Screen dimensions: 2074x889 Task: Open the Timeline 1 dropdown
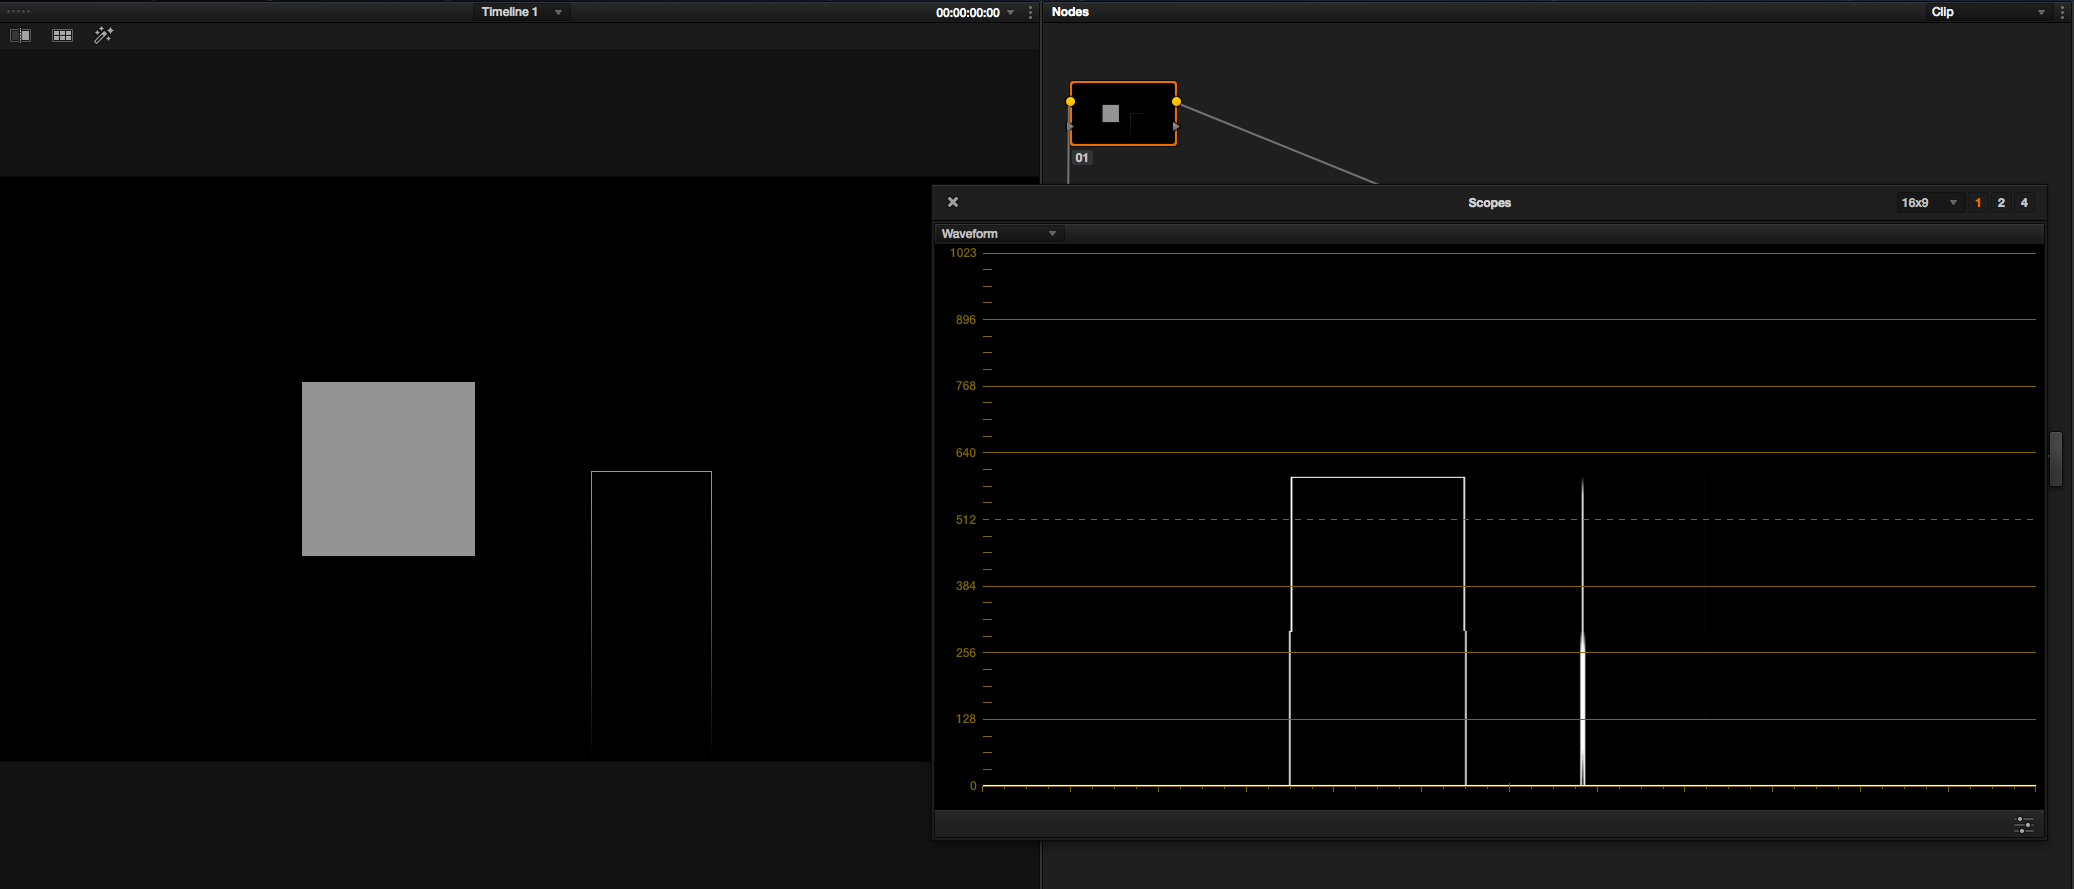(x=522, y=12)
